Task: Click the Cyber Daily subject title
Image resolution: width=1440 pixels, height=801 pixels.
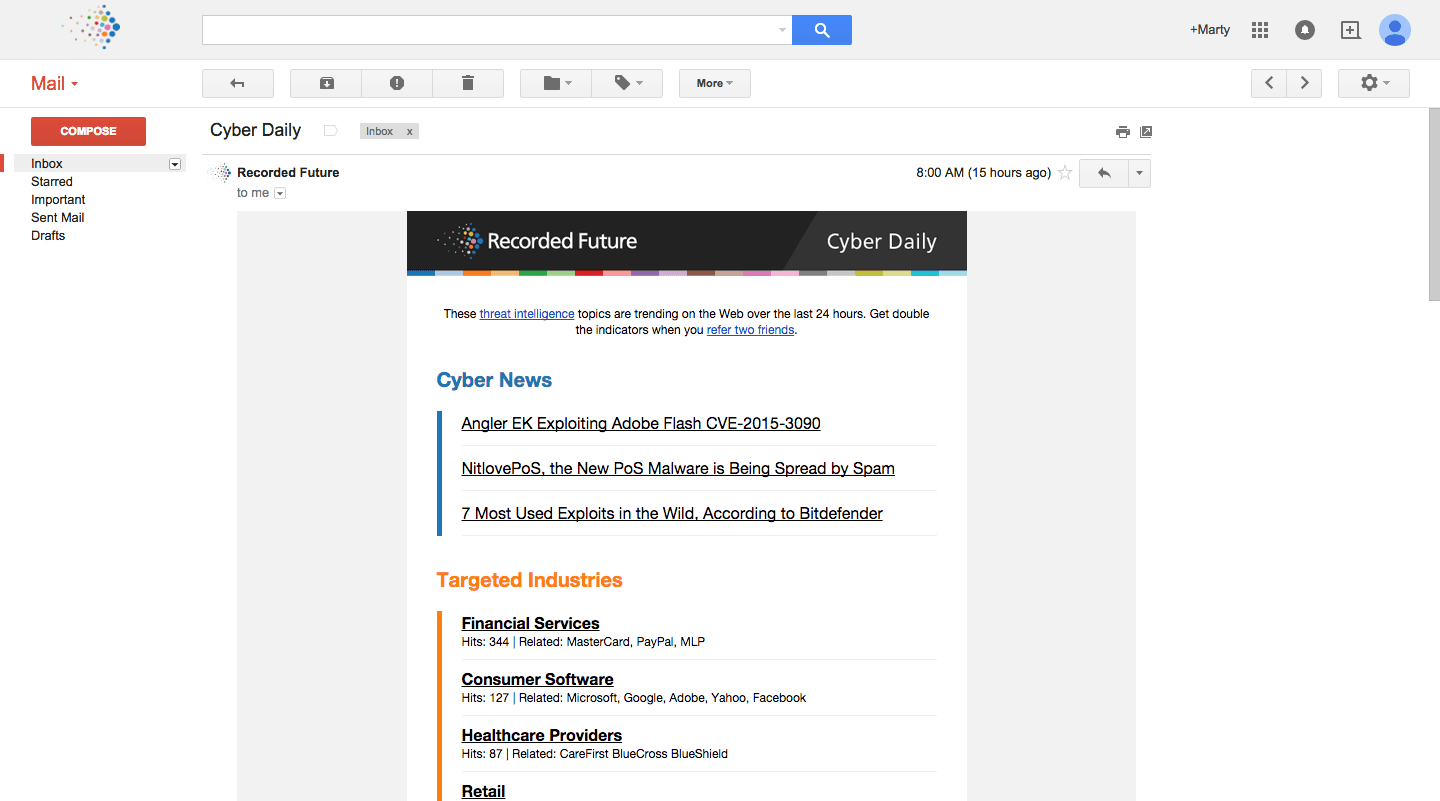Action: [255, 130]
